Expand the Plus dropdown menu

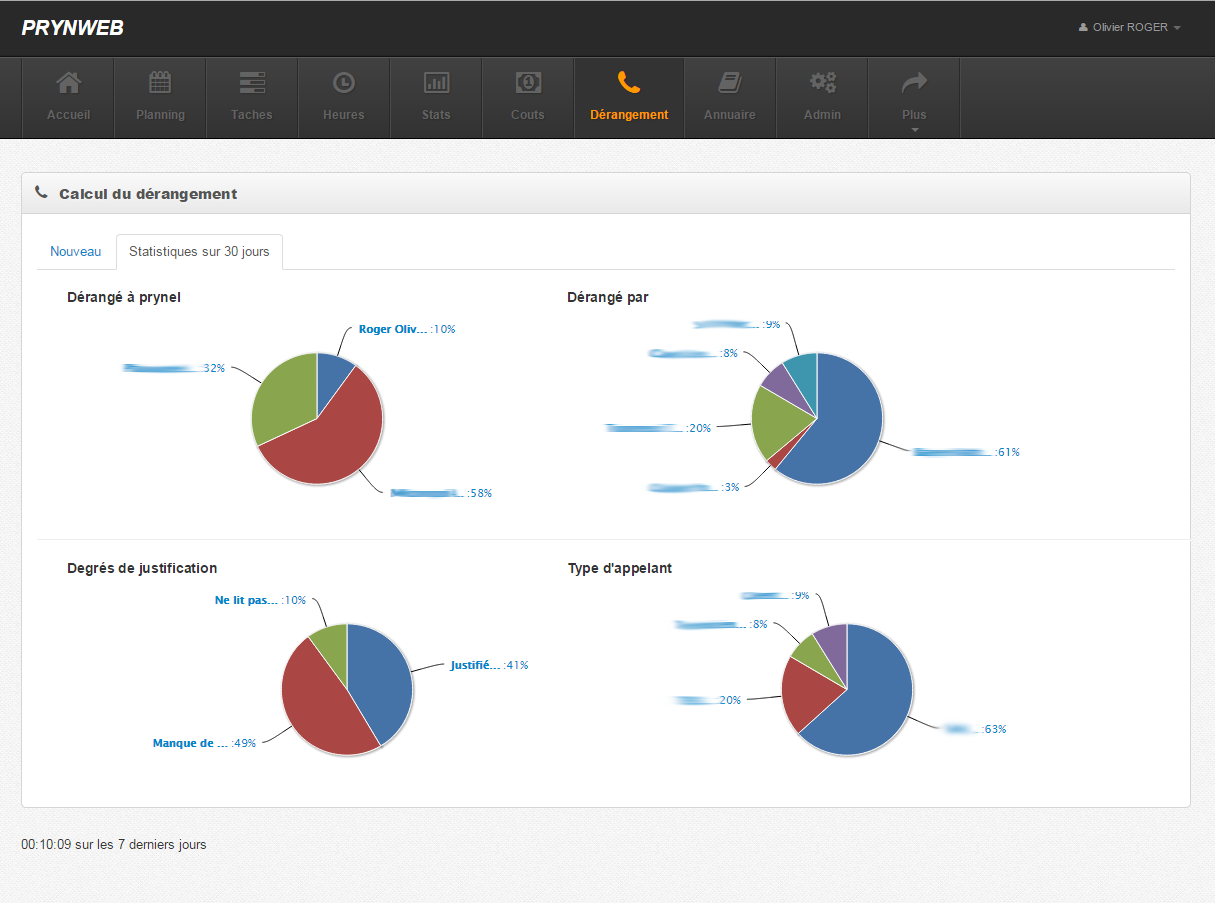(x=914, y=98)
